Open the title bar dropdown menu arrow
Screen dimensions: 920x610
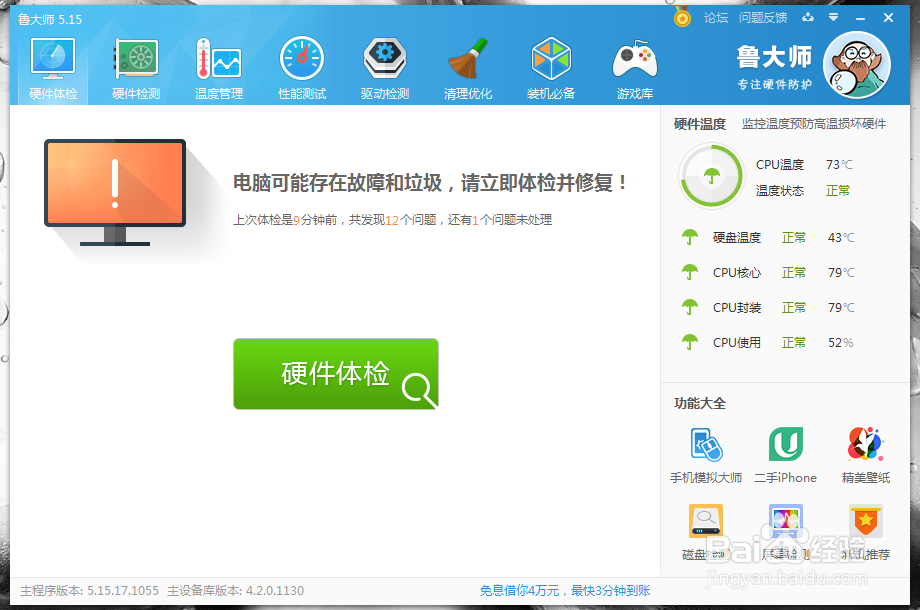coord(833,18)
